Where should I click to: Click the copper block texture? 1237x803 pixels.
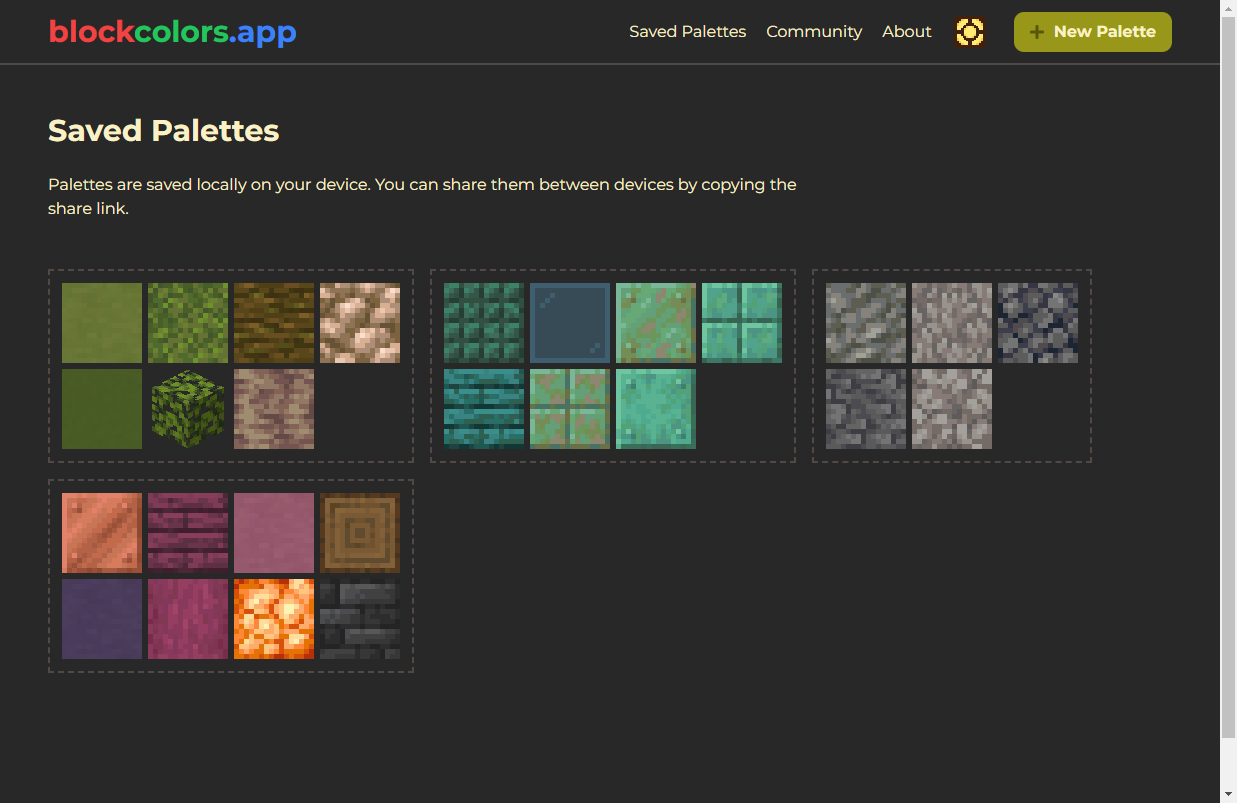[101, 532]
